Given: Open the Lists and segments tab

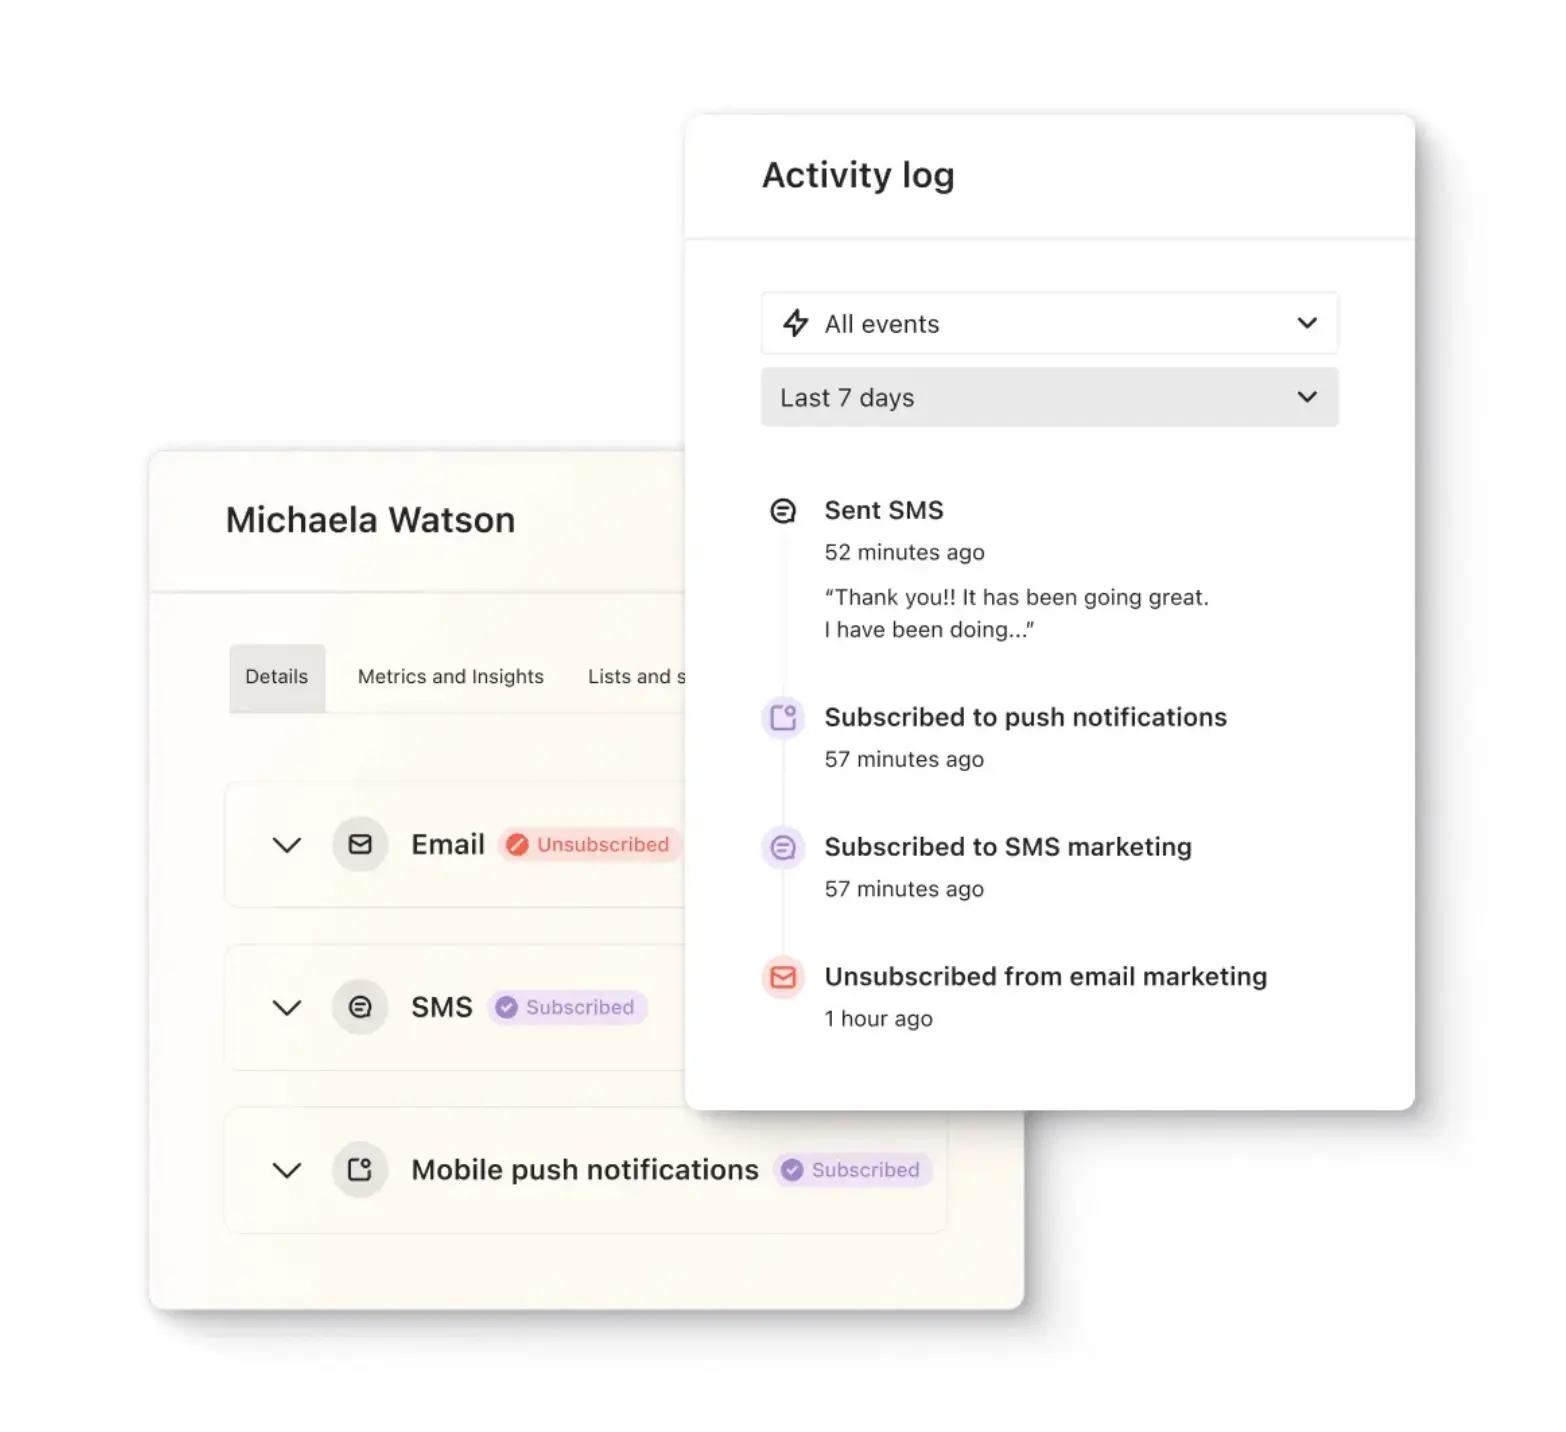Looking at the screenshot, I should 636,676.
